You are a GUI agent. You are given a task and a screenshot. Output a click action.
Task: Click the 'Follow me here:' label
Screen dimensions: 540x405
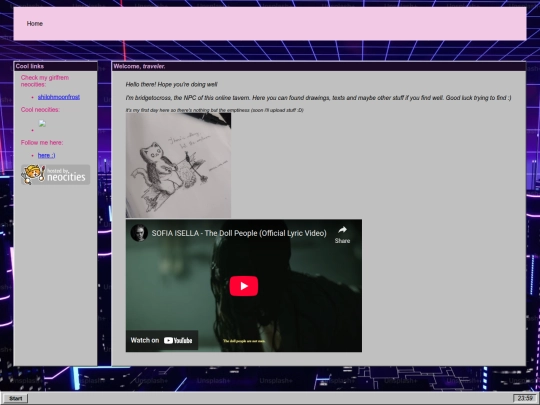(42, 143)
